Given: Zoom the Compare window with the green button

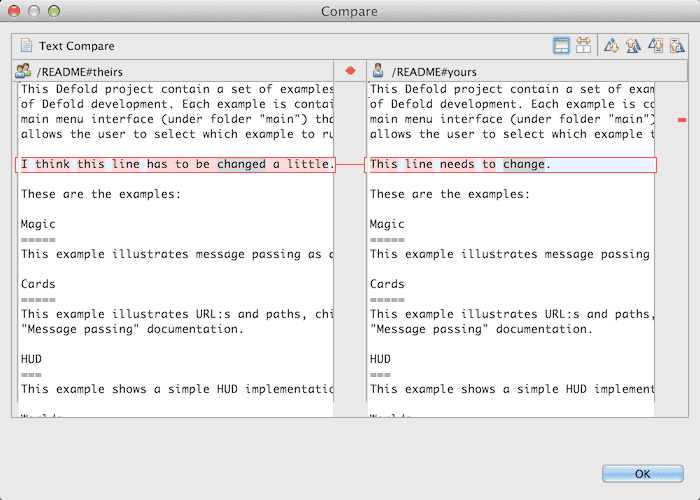Looking at the screenshot, I should tap(54, 11).
